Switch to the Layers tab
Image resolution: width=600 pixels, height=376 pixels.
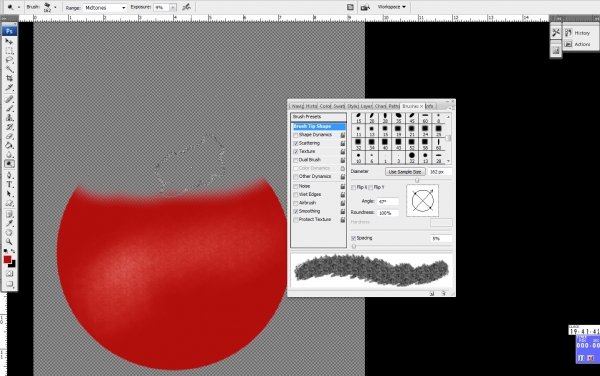[x=366, y=106]
